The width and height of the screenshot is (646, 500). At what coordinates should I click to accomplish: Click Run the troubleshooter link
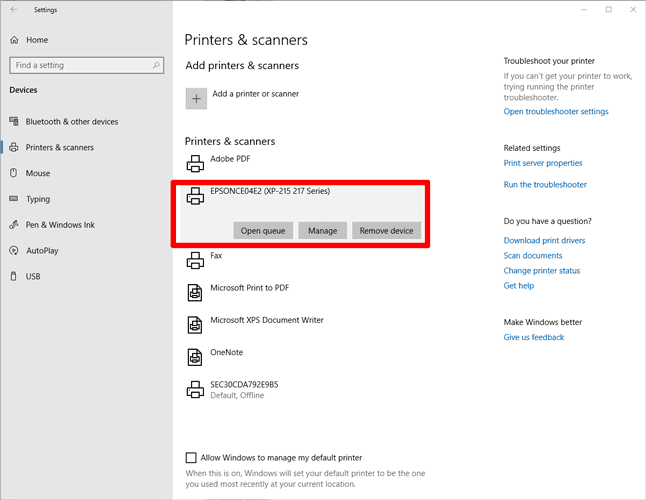[545, 185]
